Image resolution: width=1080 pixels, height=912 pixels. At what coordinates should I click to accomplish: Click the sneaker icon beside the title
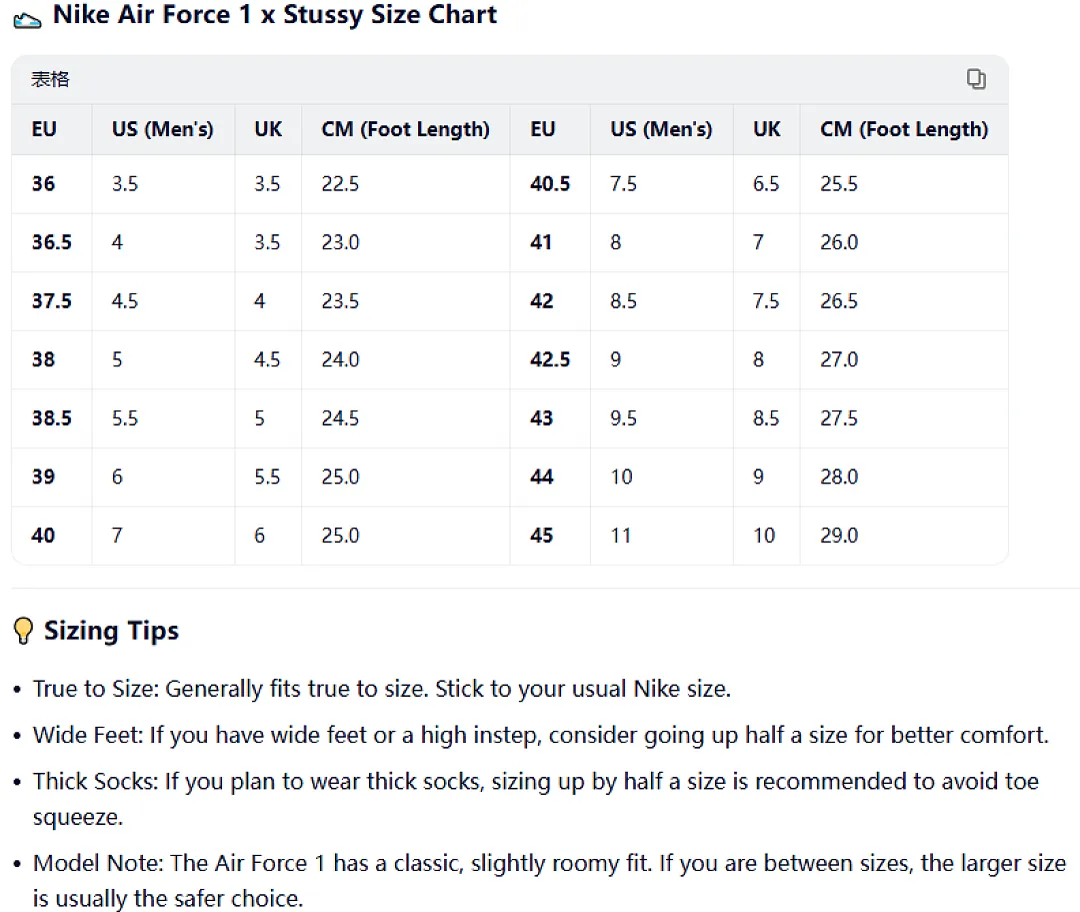(x=28, y=20)
